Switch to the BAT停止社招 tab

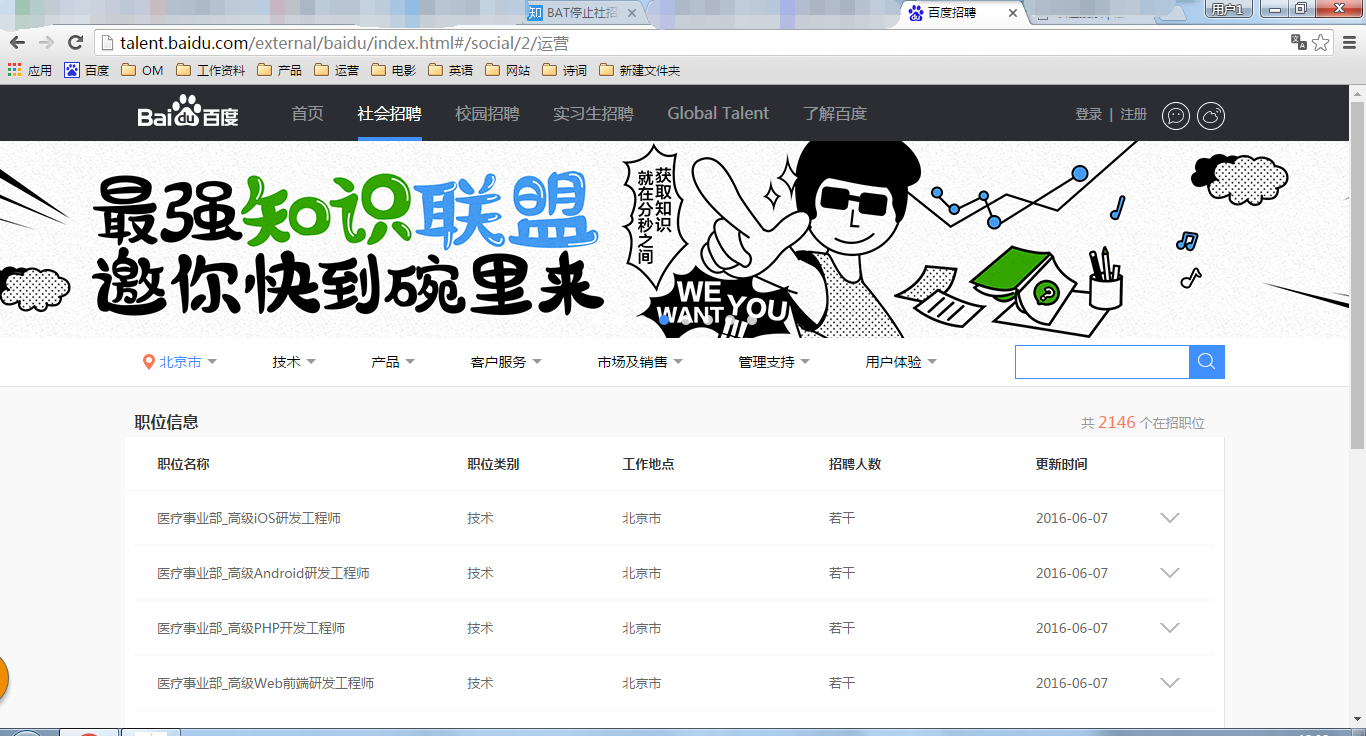(x=584, y=13)
